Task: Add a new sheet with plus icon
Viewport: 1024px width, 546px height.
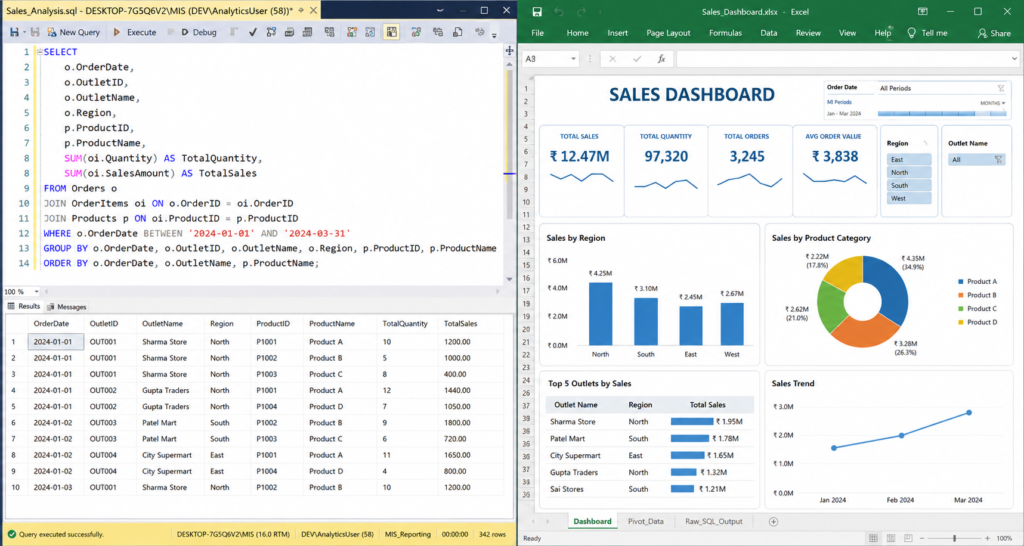Action: click(773, 521)
